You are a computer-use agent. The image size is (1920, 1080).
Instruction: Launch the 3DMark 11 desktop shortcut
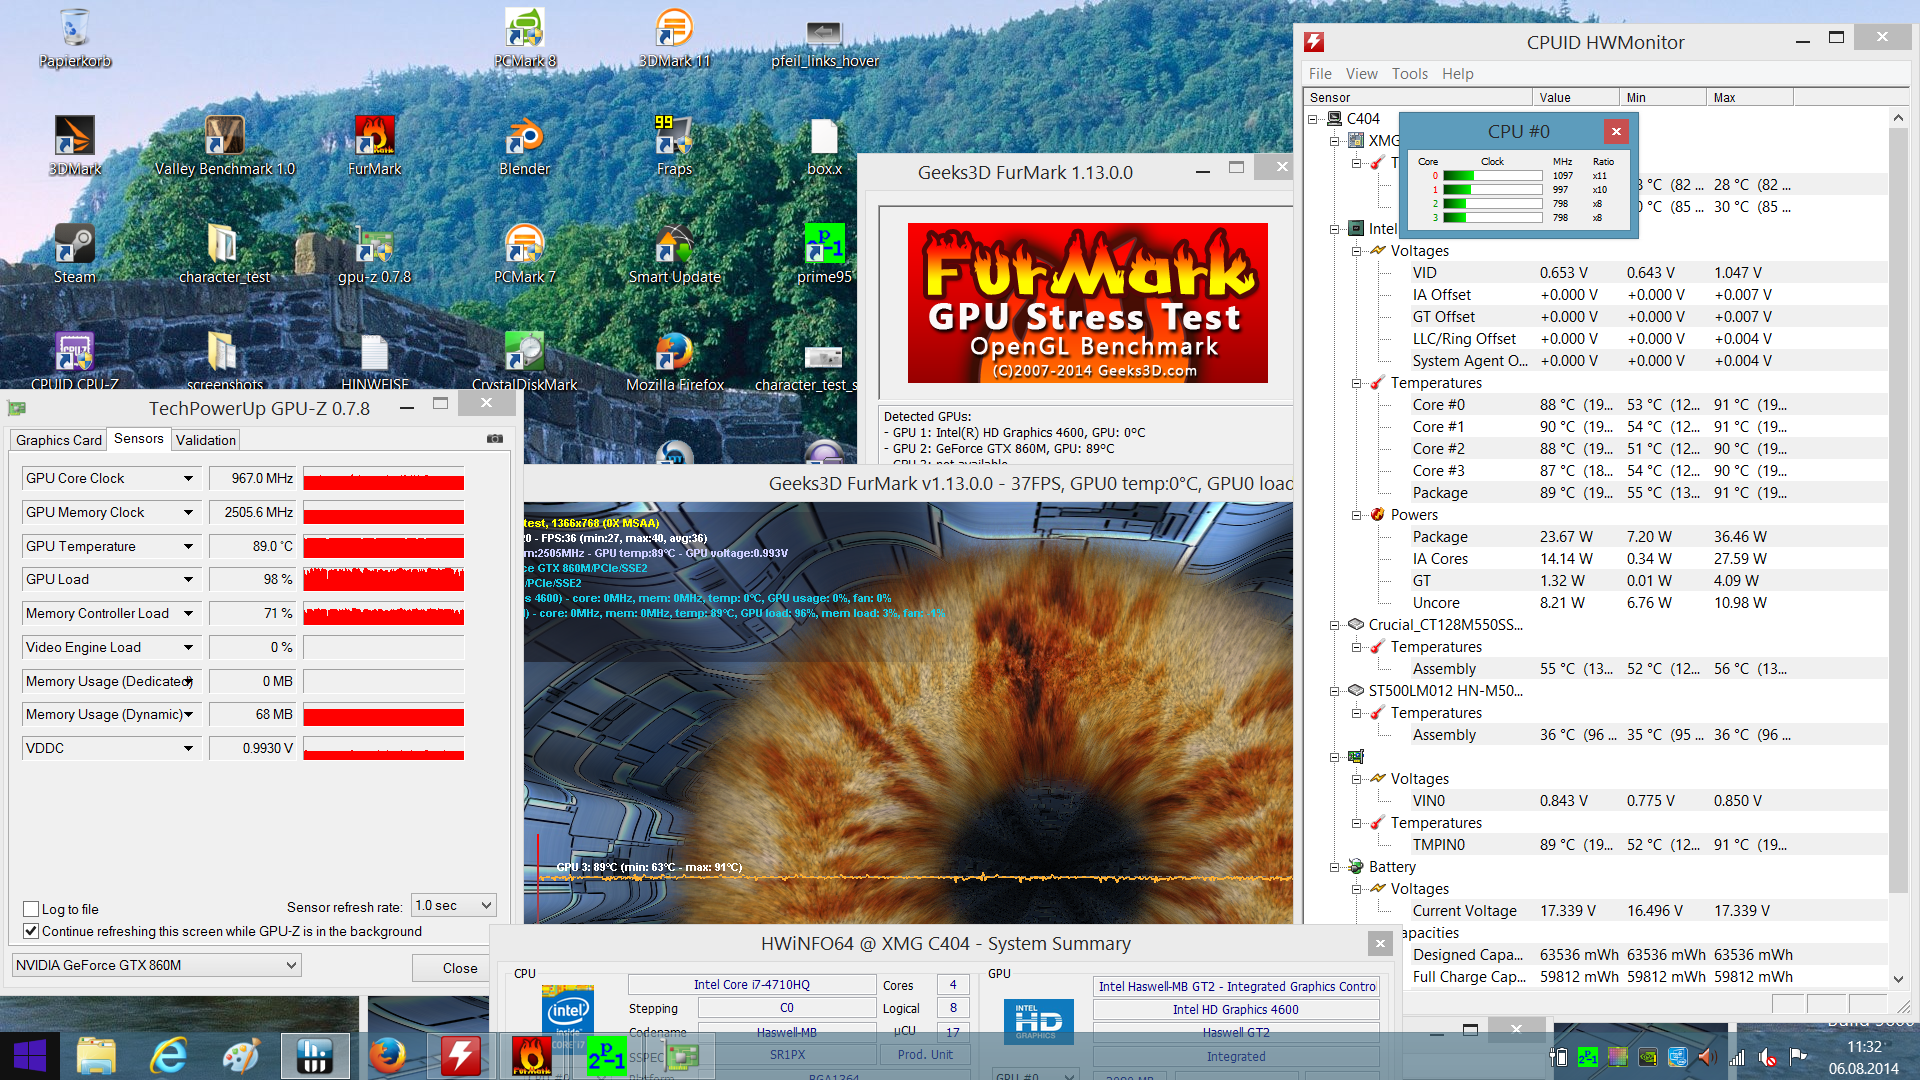[x=675, y=38]
